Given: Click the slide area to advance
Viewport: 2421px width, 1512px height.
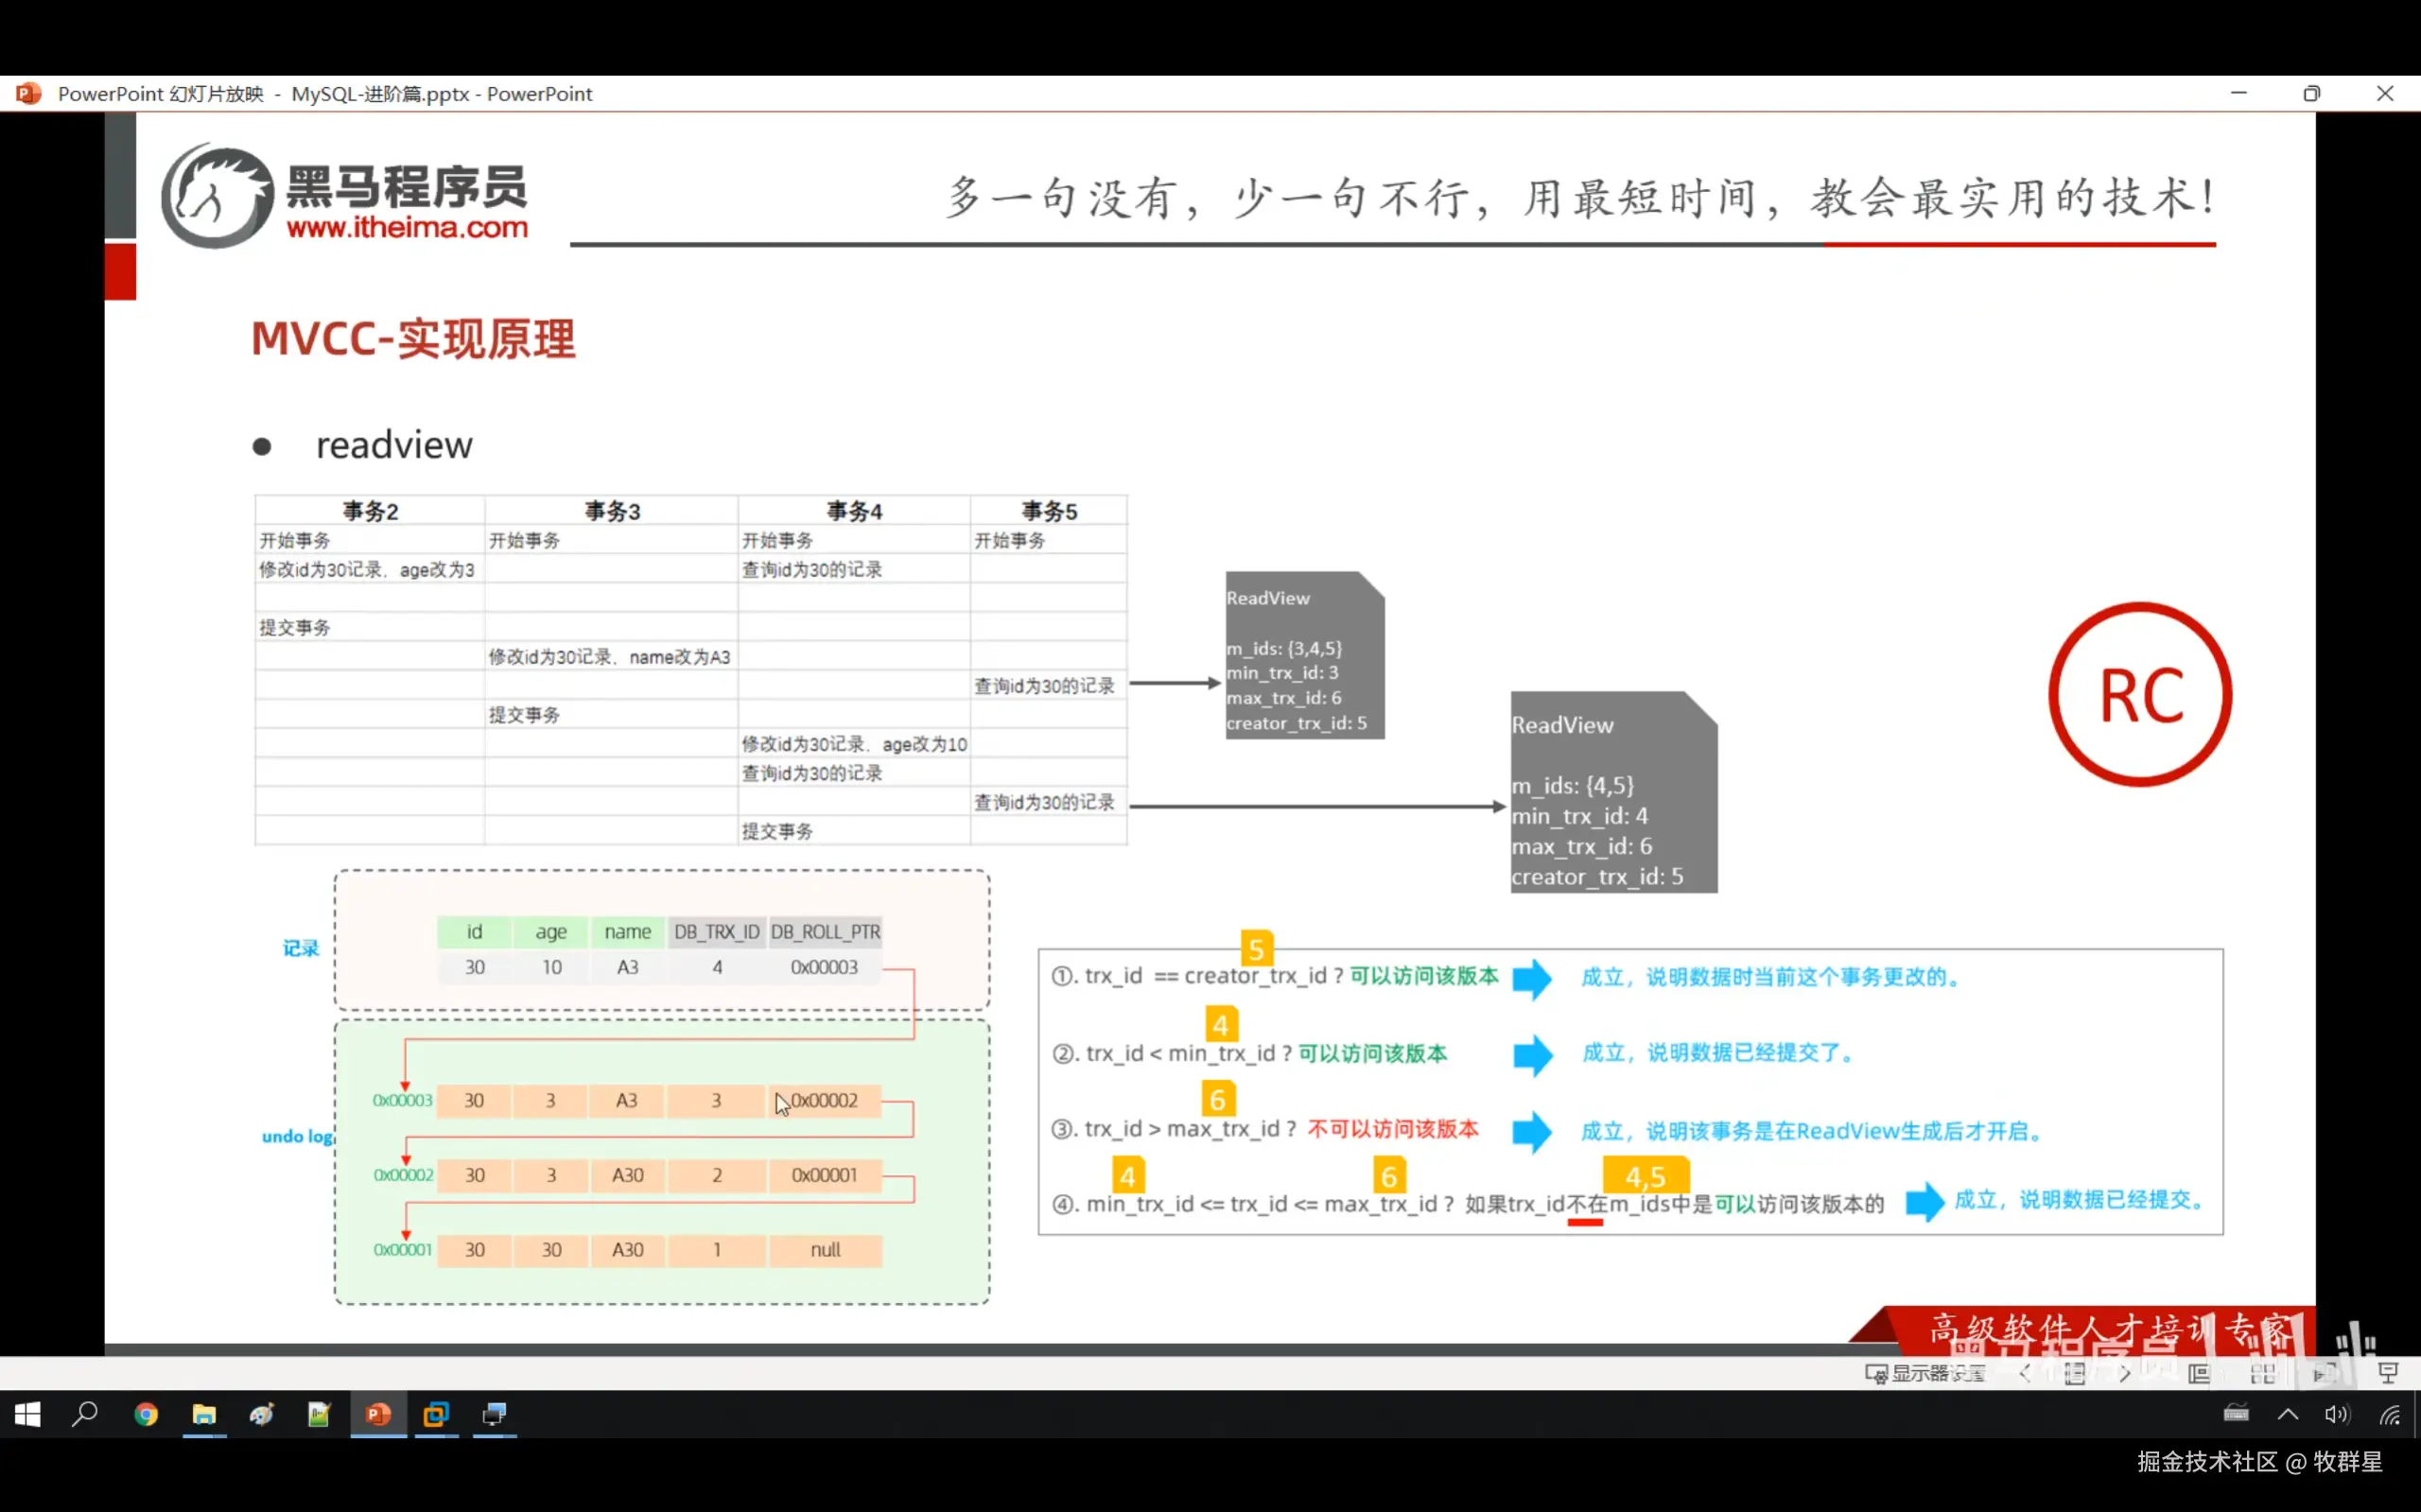Looking at the screenshot, I should click(x=1500, y=450).
